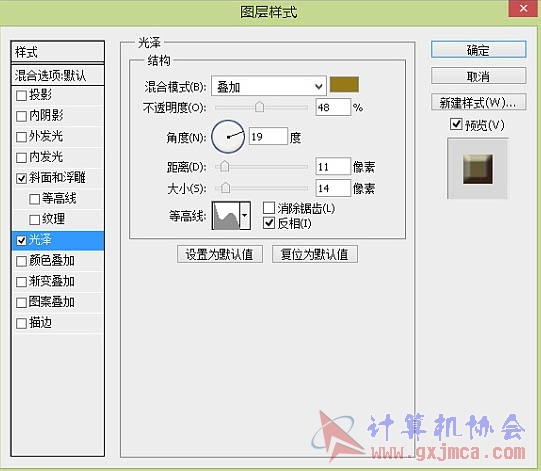Select the 斜面和浮雕 style item
The image size is (541, 471).
(x=58, y=178)
